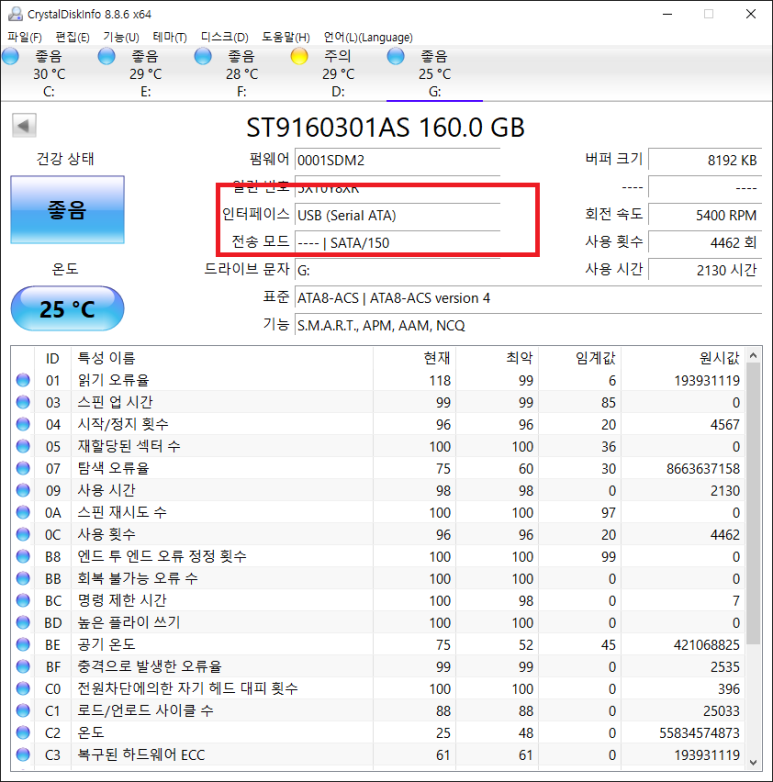773x782 pixels.
Task: Click status dot for attribute 04 시작/정지 횟수
Action: click(x=23, y=424)
